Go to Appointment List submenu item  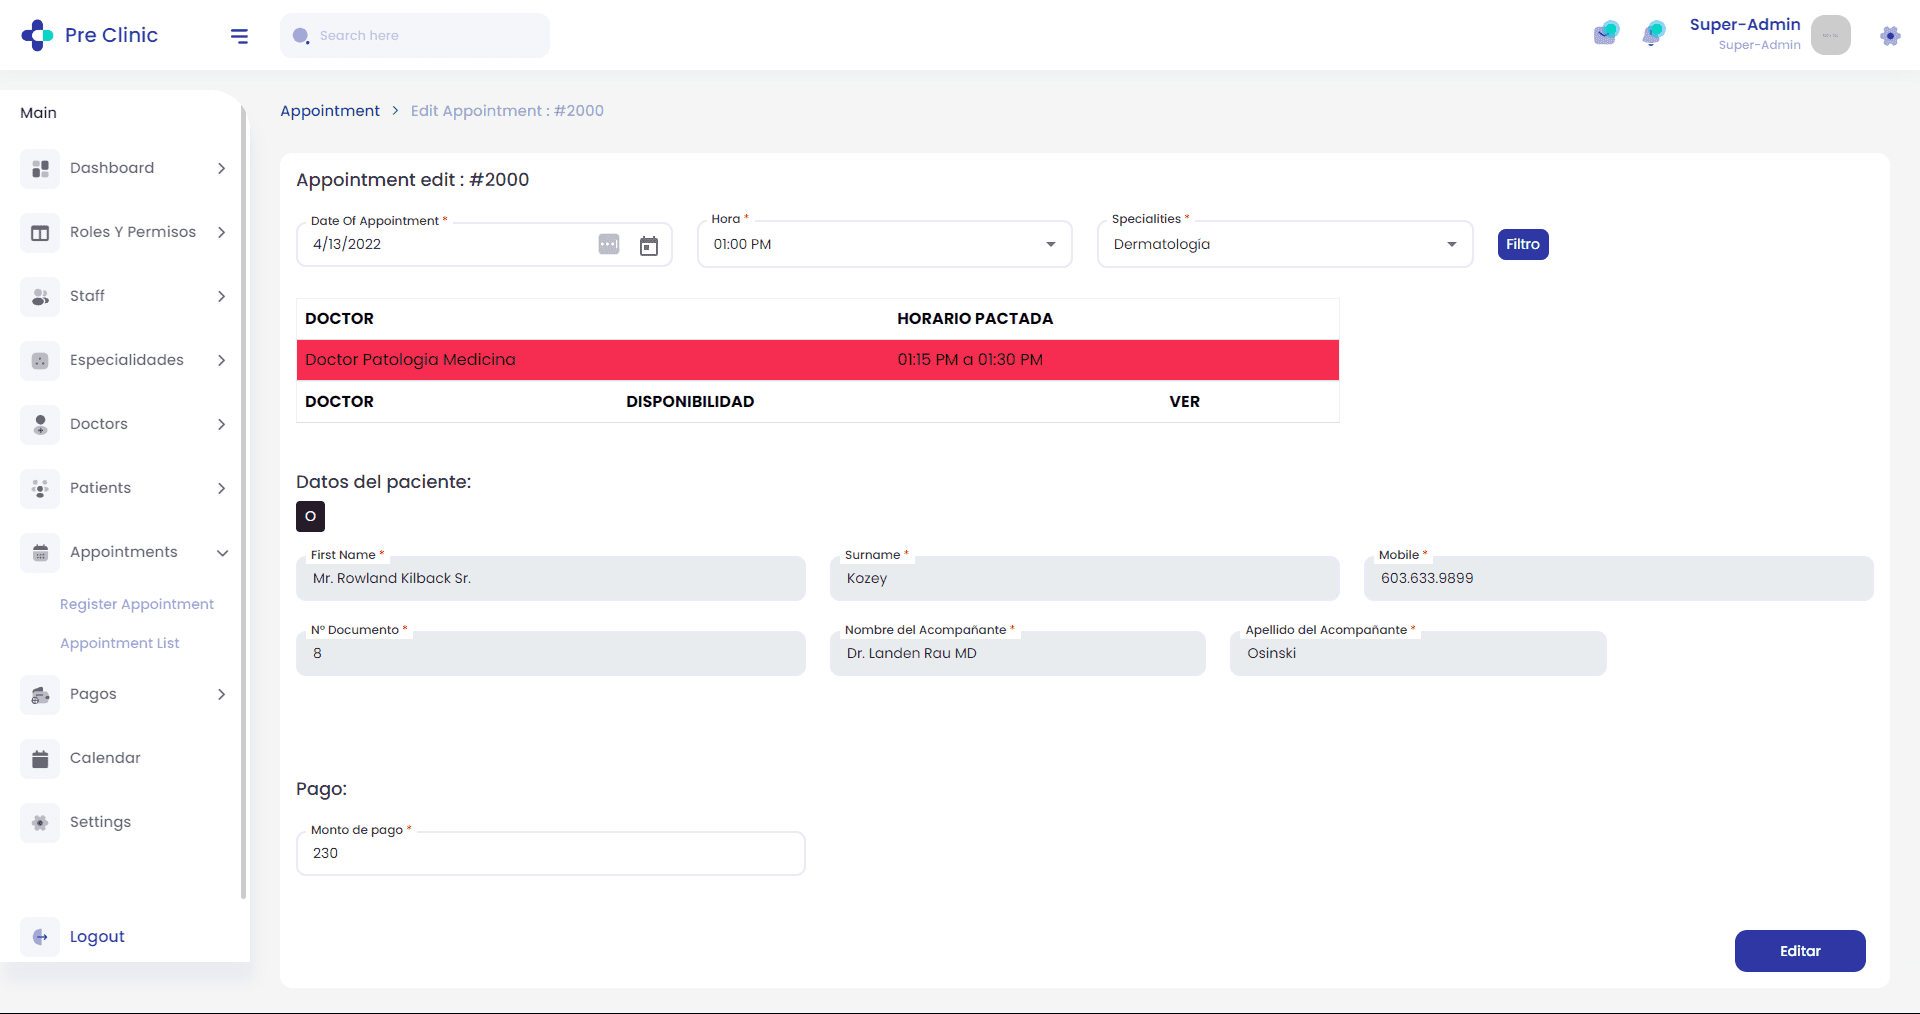120,643
